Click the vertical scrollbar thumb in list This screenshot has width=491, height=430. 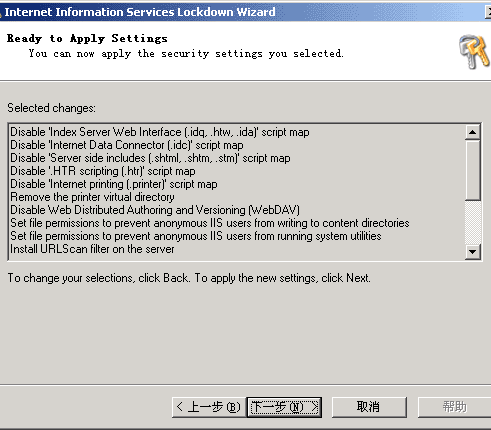tap(472, 170)
